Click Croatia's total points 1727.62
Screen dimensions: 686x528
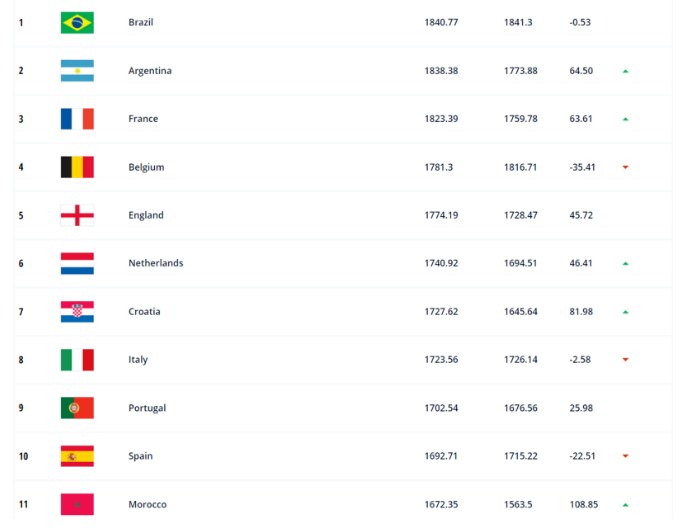[441, 311]
